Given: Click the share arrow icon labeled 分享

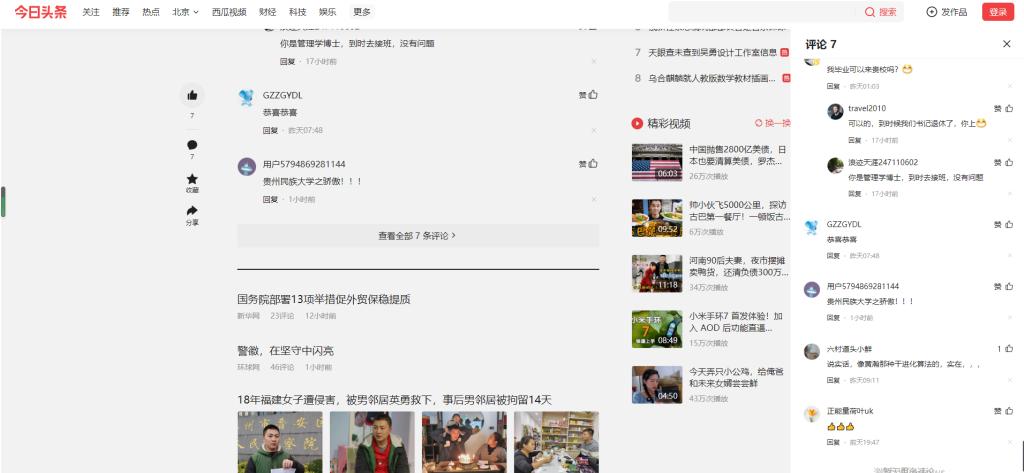Looking at the screenshot, I should pos(192,211).
